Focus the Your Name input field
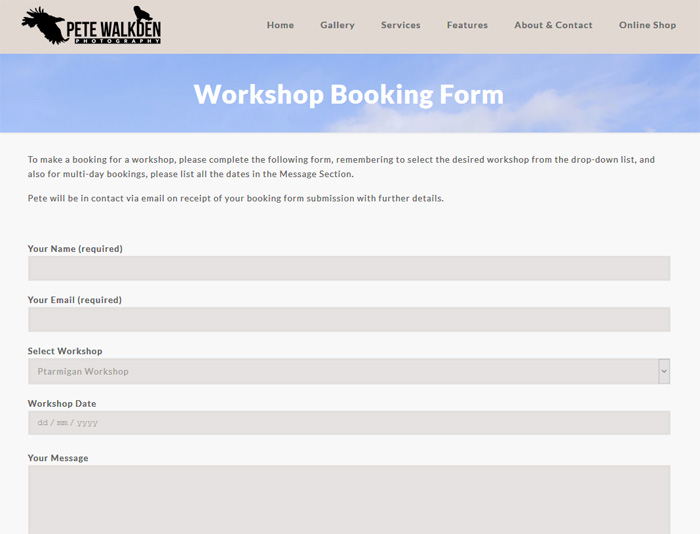700x534 pixels. pyautogui.click(x=349, y=268)
